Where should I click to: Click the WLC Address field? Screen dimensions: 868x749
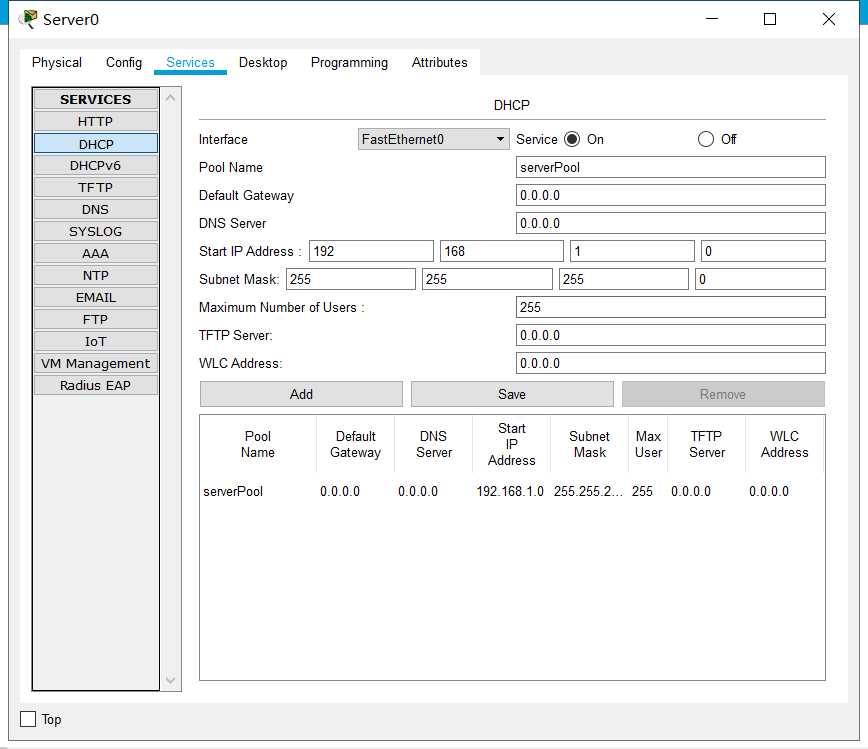point(670,363)
